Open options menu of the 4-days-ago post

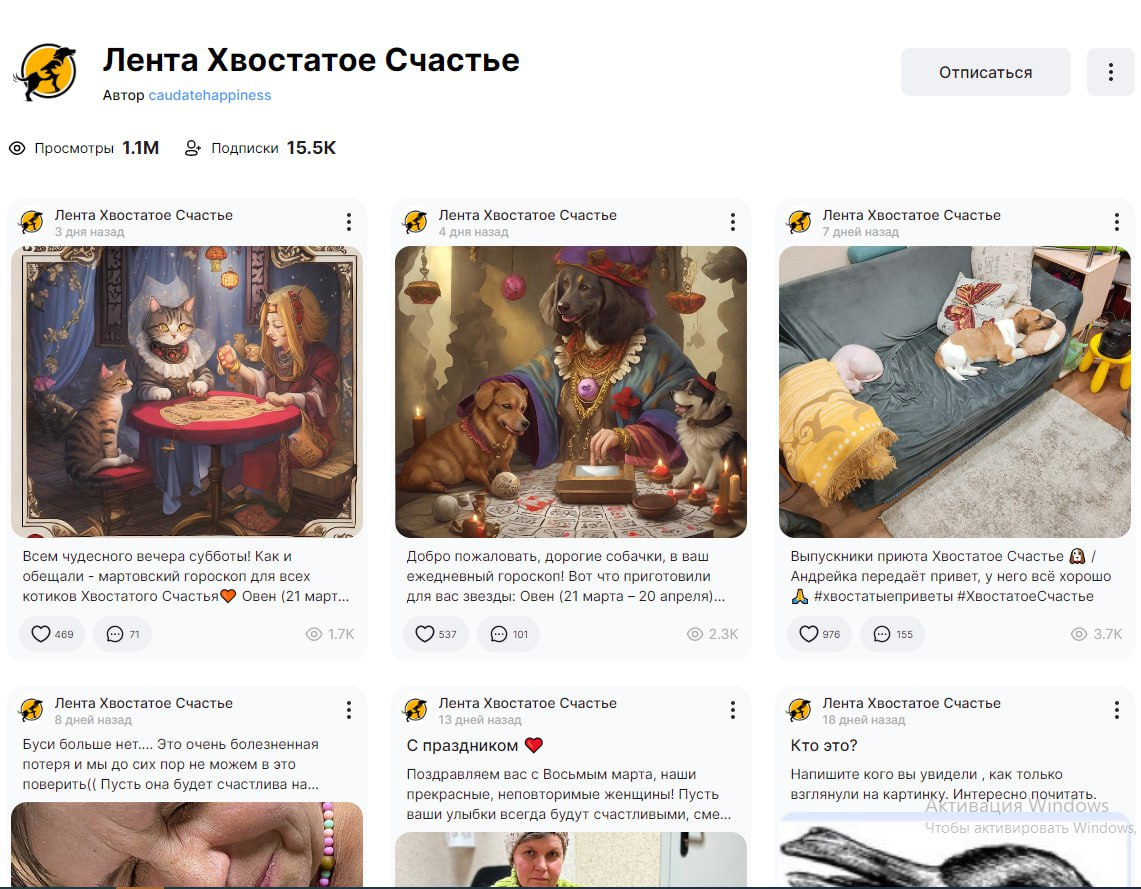pos(733,222)
